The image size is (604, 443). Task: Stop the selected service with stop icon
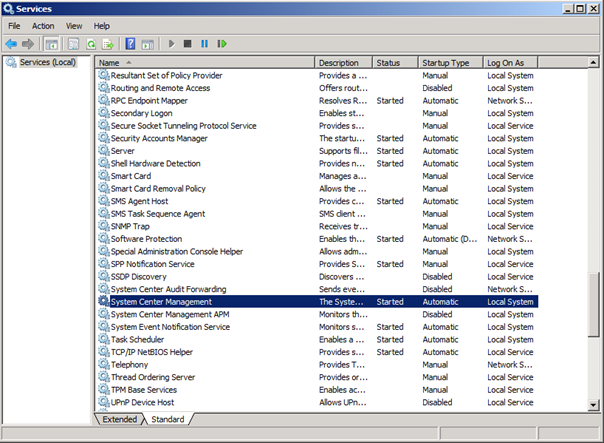[x=188, y=44]
